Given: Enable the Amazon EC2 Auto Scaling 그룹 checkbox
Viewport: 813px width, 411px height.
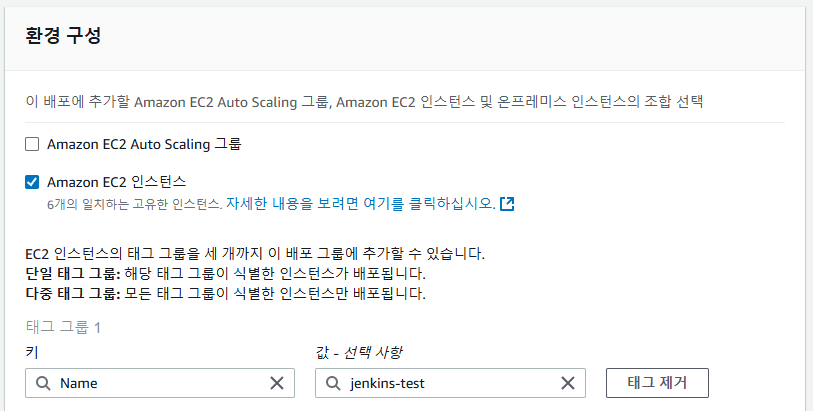Looking at the screenshot, I should click(x=32, y=144).
